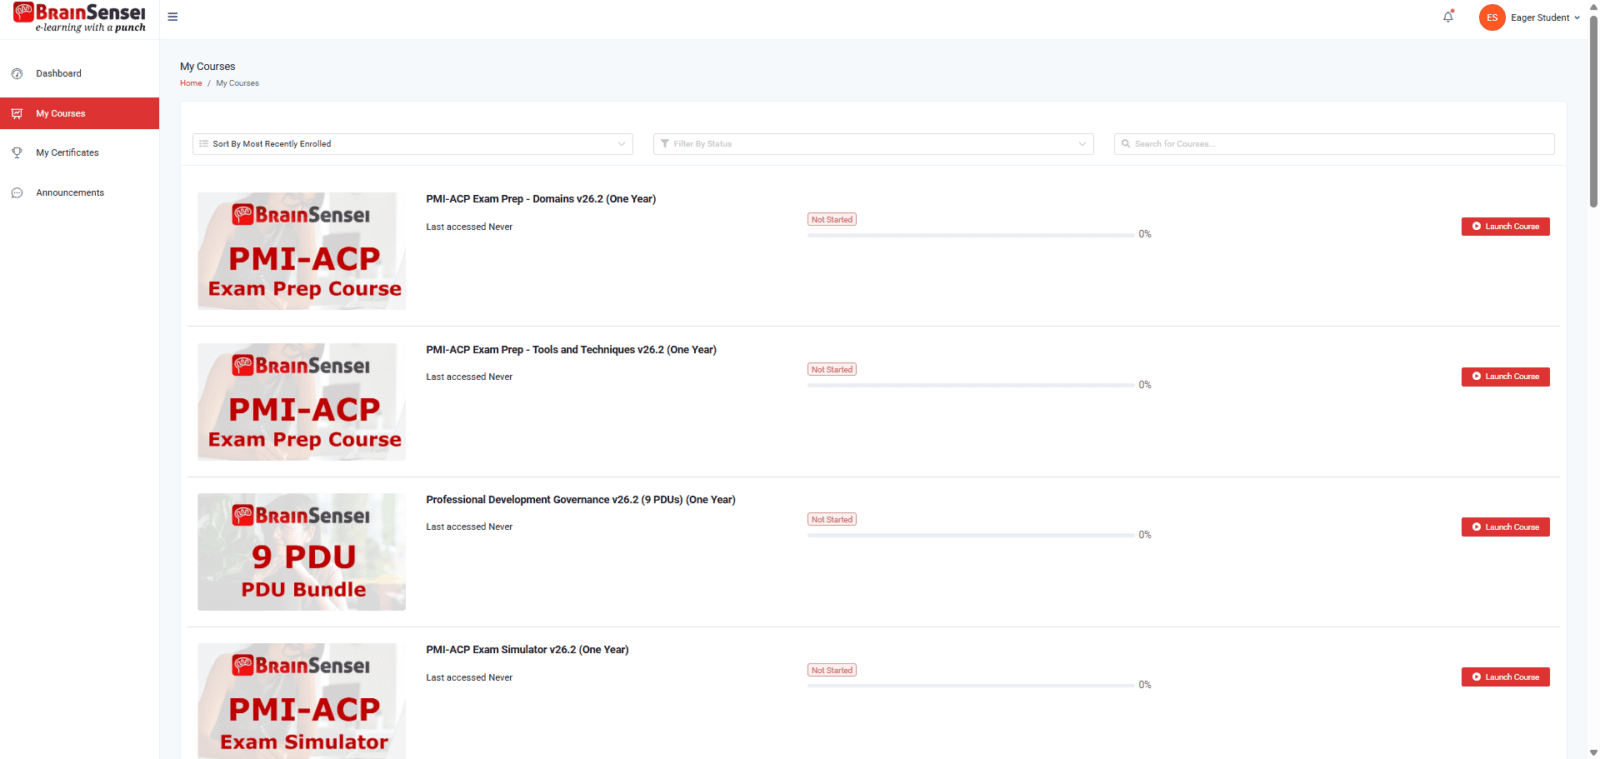The image size is (1600, 759).
Task: Open PMI-ACP Exam Simulator course title
Action: 527,650
